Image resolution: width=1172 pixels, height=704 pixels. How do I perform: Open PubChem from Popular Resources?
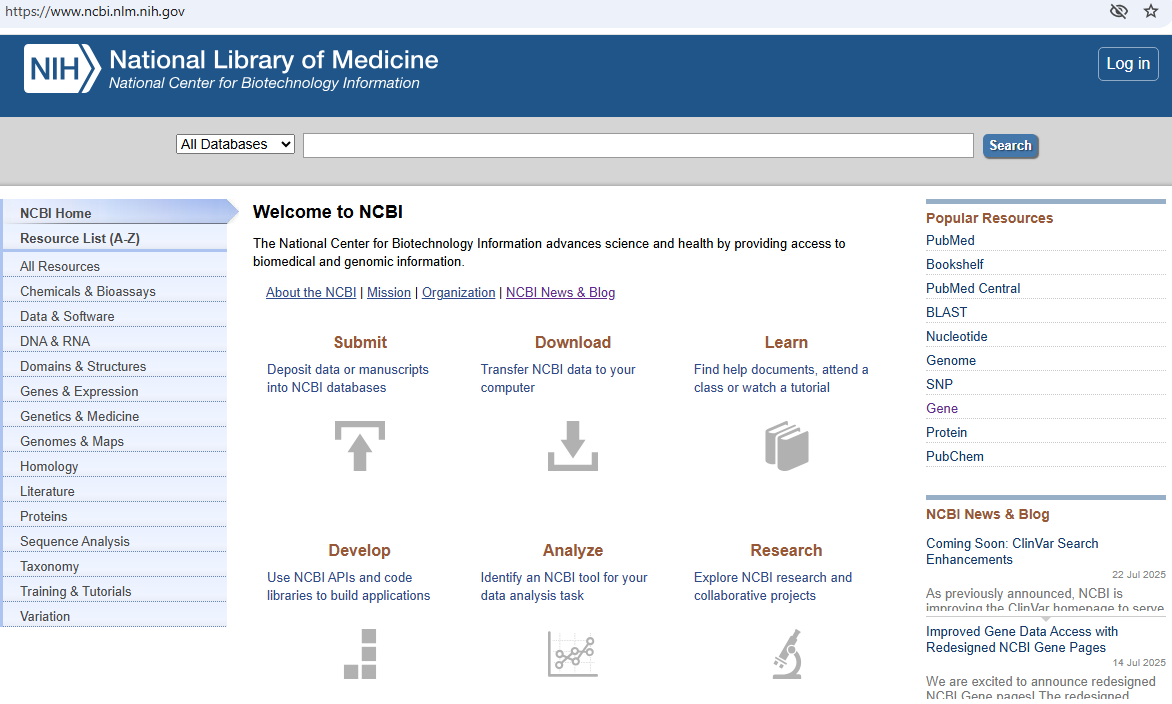click(954, 456)
